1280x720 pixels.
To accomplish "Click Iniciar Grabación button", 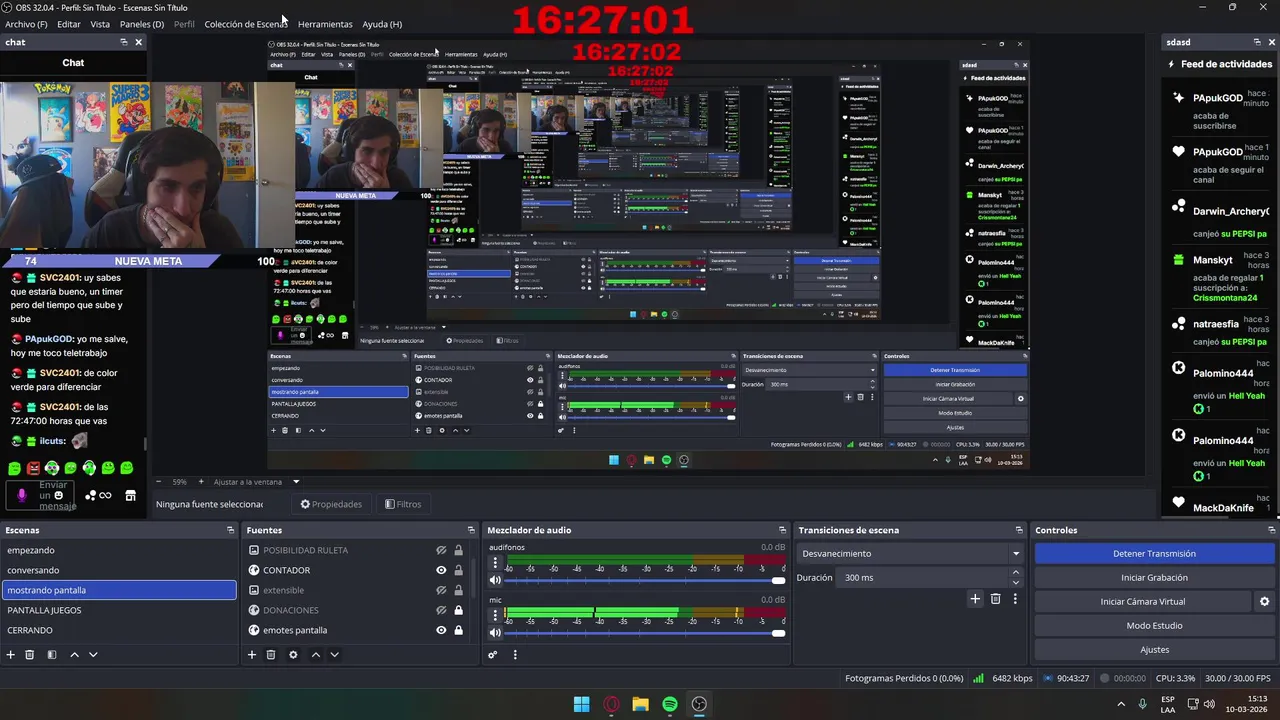I will (1154, 577).
